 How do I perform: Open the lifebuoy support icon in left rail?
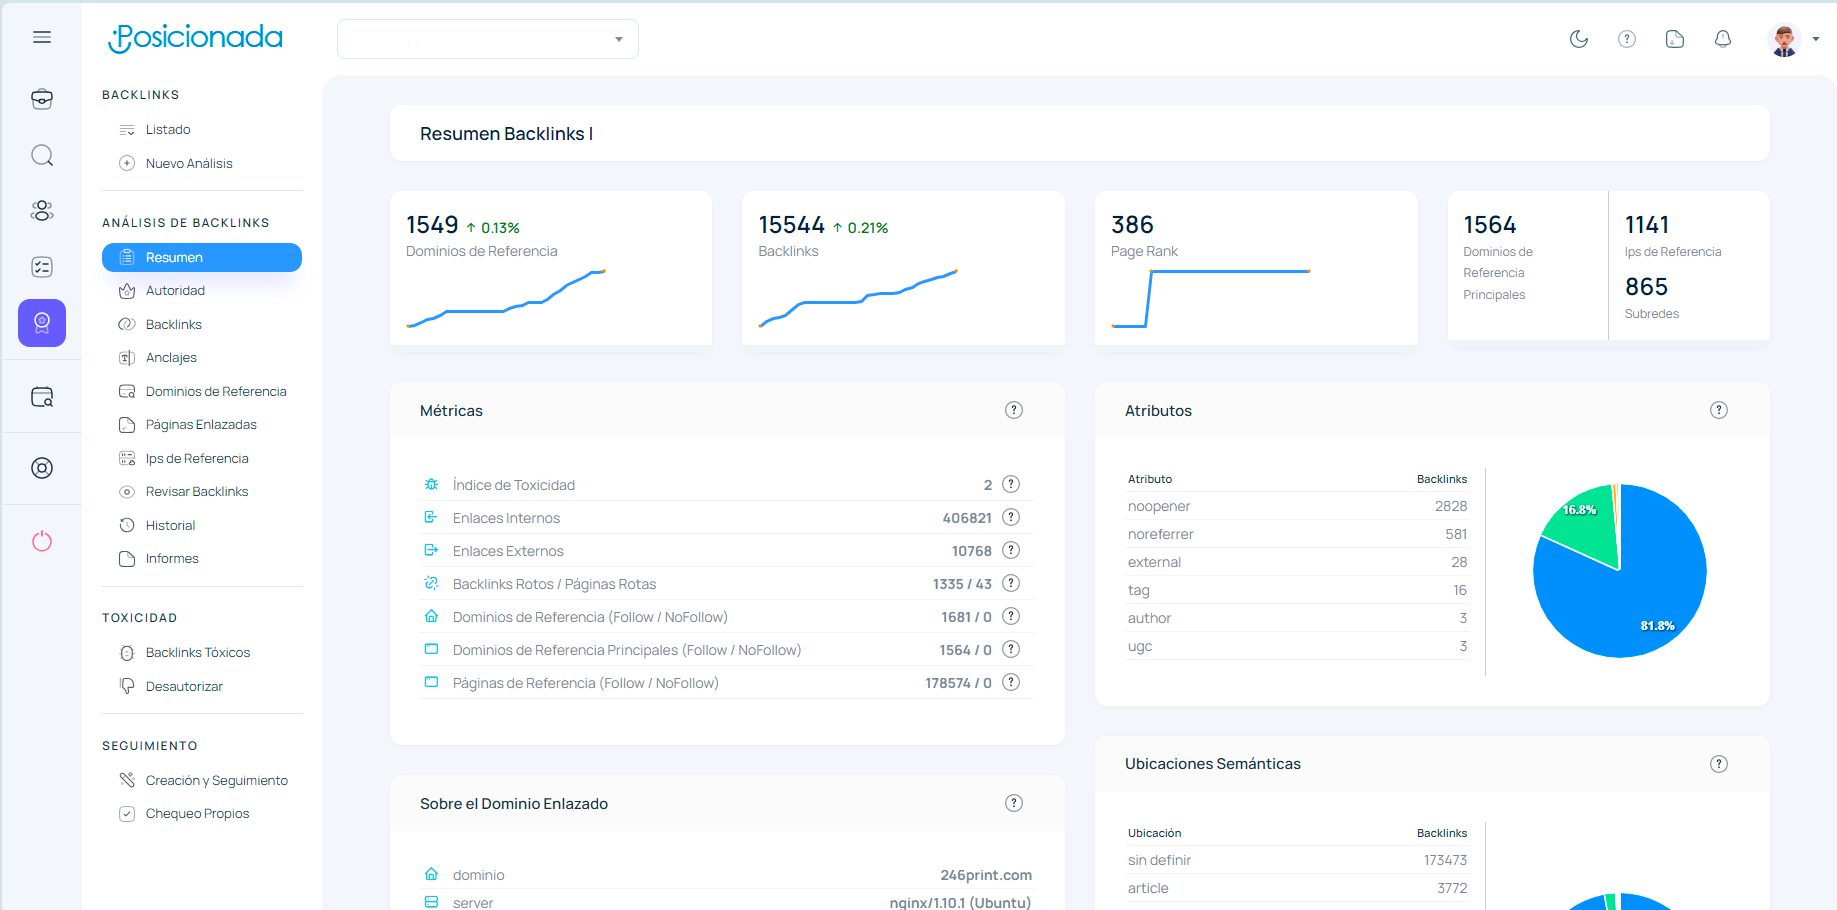[x=42, y=468]
